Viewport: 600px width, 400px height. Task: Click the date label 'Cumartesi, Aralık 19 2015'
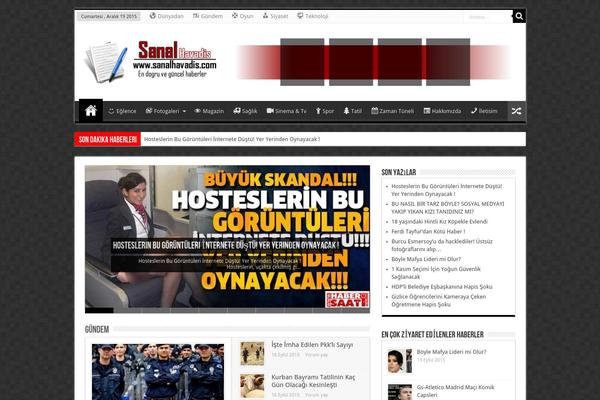[109, 16]
